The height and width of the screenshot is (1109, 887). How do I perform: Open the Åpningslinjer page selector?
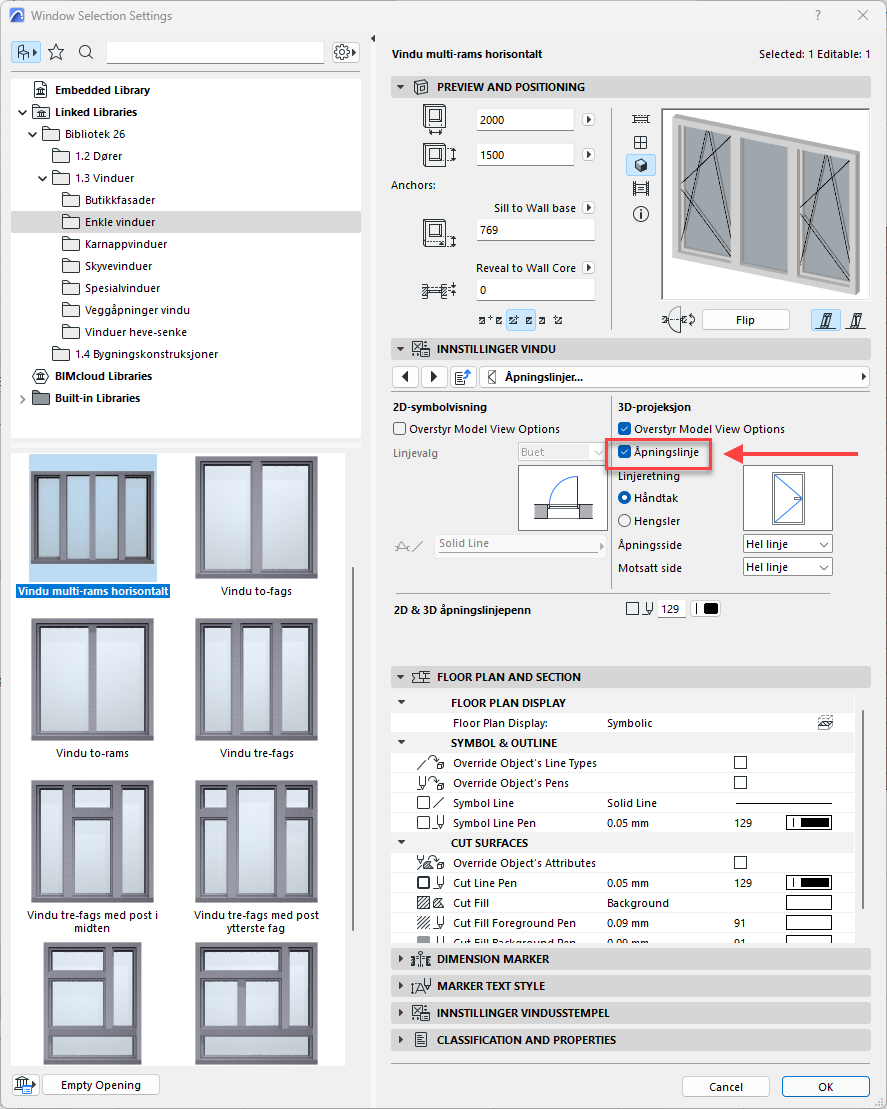(x=674, y=377)
